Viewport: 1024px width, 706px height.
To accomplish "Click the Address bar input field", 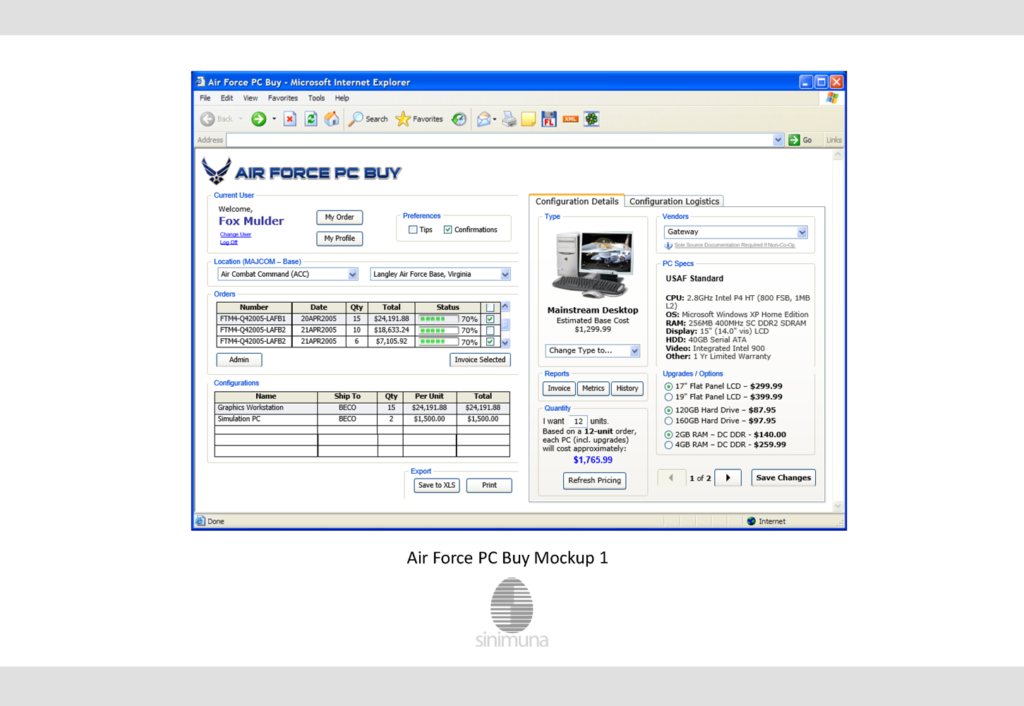I will [500, 140].
